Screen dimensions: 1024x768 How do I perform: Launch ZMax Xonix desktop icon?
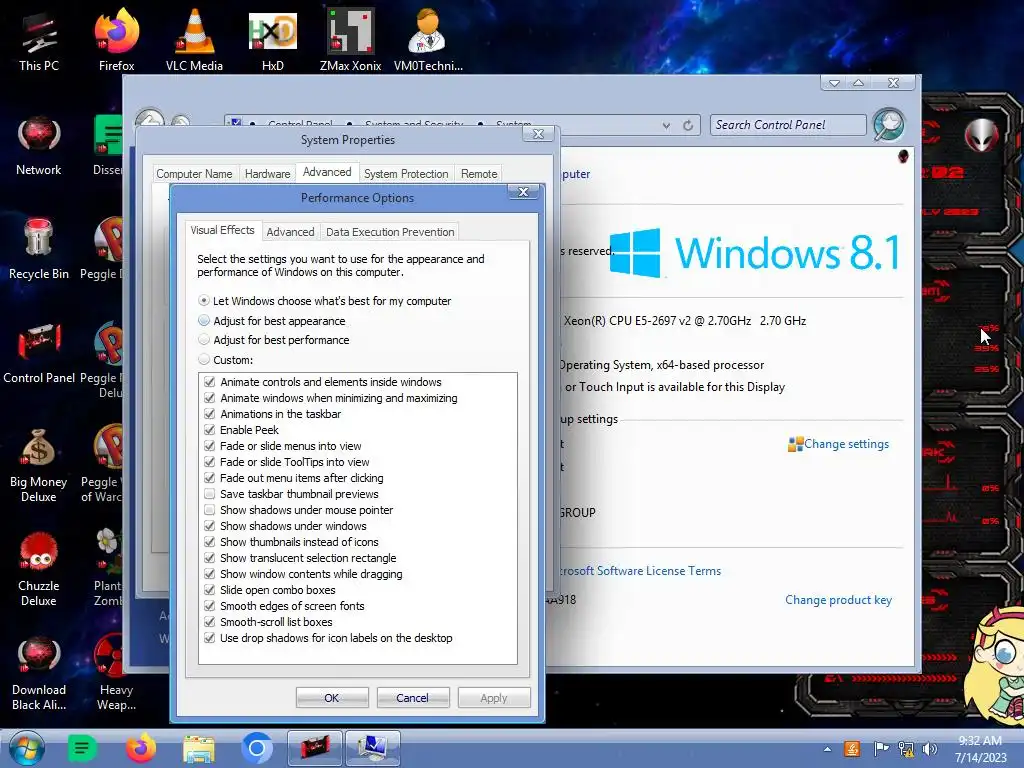click(350, 42)
